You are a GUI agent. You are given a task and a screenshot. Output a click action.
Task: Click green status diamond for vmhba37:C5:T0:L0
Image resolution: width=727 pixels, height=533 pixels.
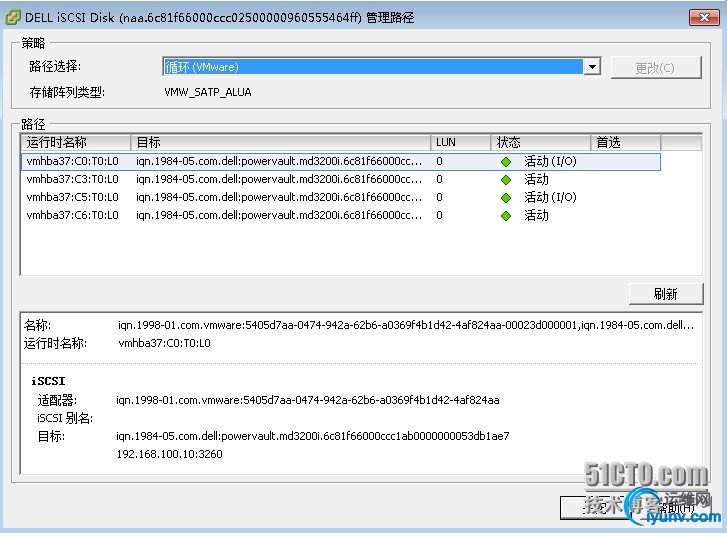coord(506,198)
